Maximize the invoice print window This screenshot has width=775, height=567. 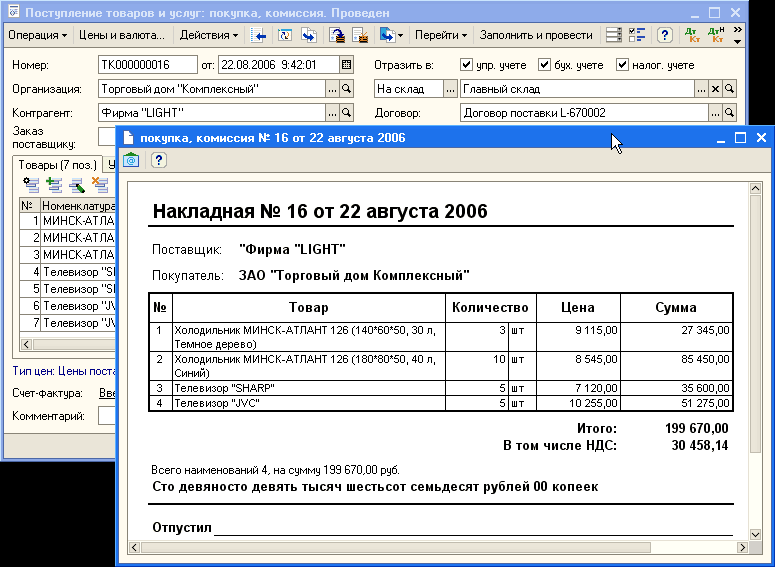click(740, 138)
